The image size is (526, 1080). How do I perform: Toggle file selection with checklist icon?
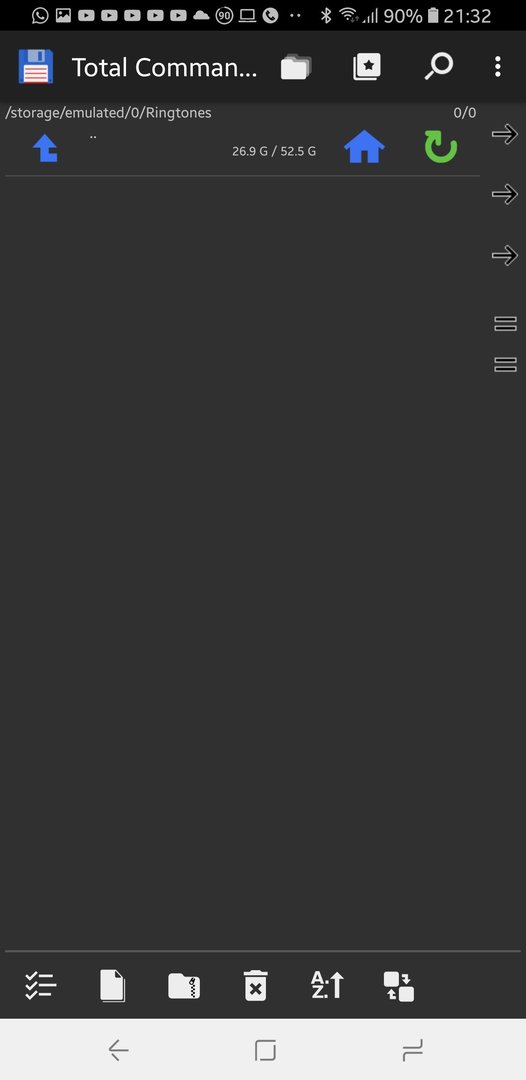click(x=41, y=986)
